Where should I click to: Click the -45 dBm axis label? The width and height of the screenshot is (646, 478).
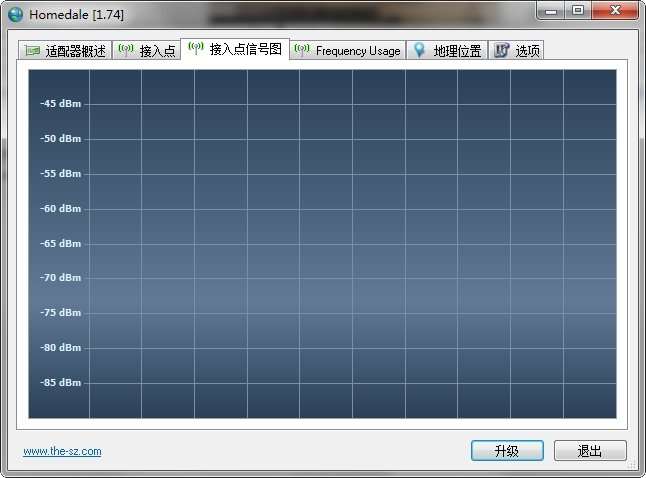[61, 103]
